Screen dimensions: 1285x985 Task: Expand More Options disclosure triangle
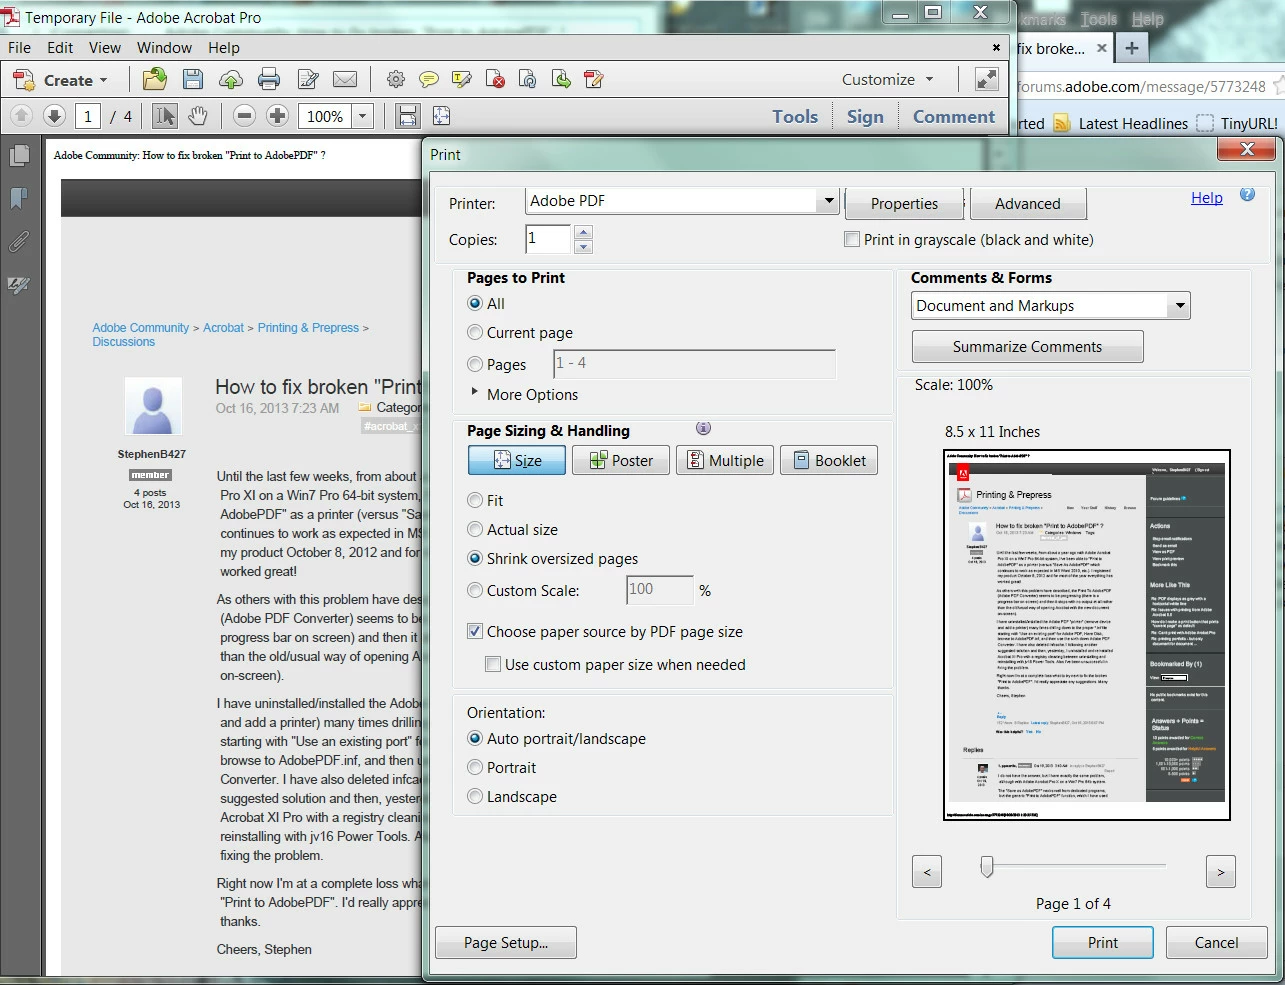click(475, 392)
